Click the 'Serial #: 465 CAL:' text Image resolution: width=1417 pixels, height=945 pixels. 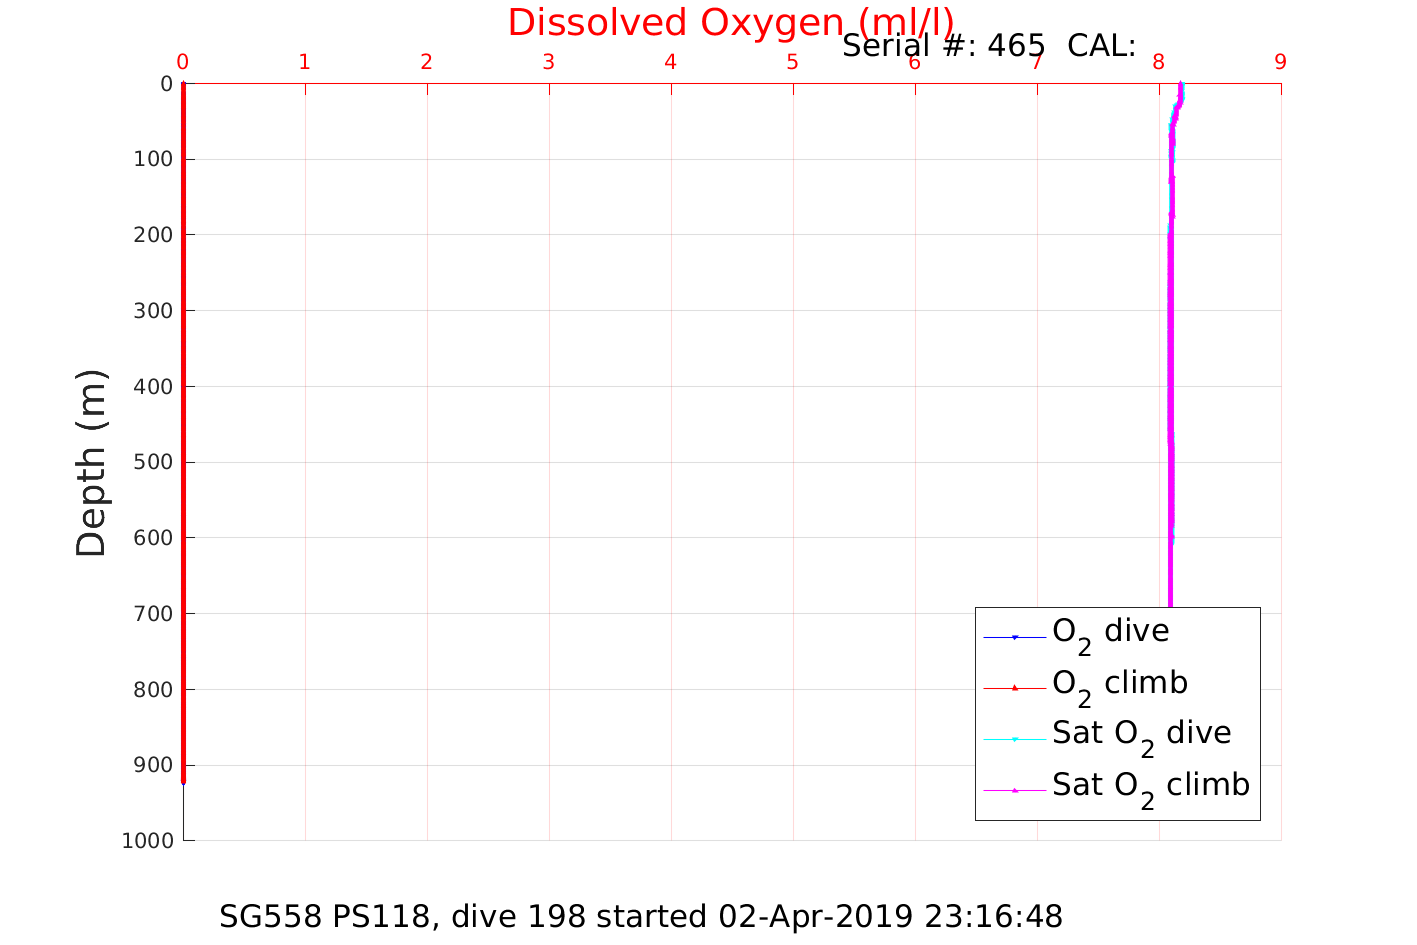coord(988,46)
